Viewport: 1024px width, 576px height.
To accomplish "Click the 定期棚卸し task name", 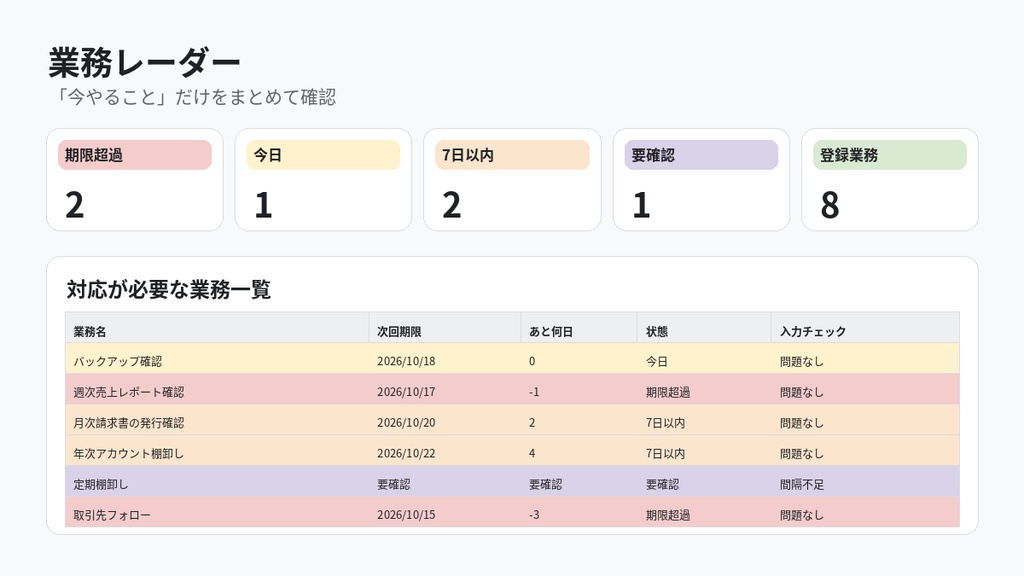I will coord(101,484).
